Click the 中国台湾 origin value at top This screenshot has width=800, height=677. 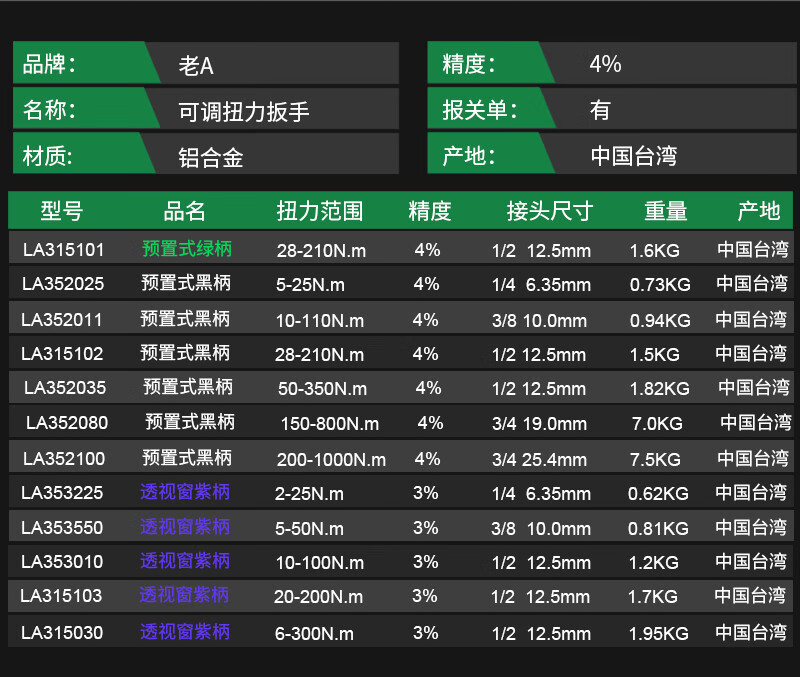tap(634, 156)
